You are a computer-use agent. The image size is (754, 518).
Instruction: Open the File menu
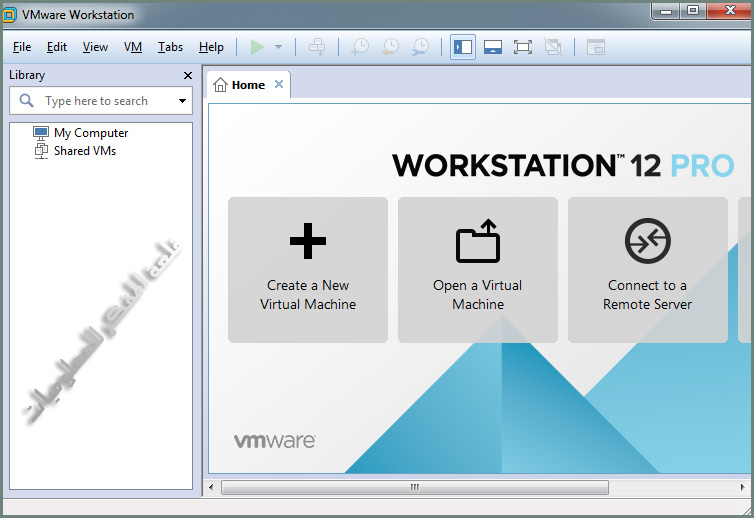tap(22, 47)
